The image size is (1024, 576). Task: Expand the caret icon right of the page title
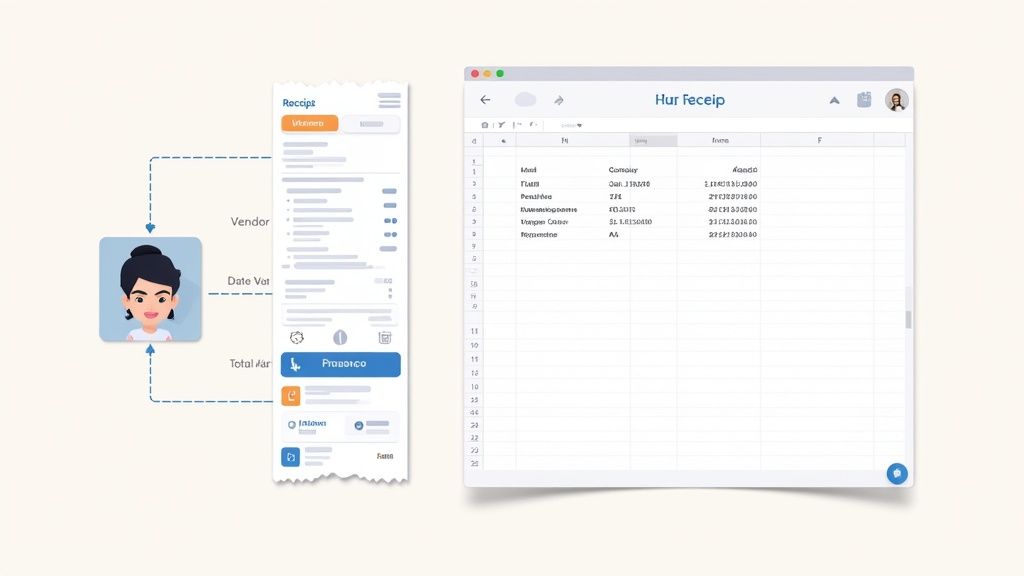point(834,100)
